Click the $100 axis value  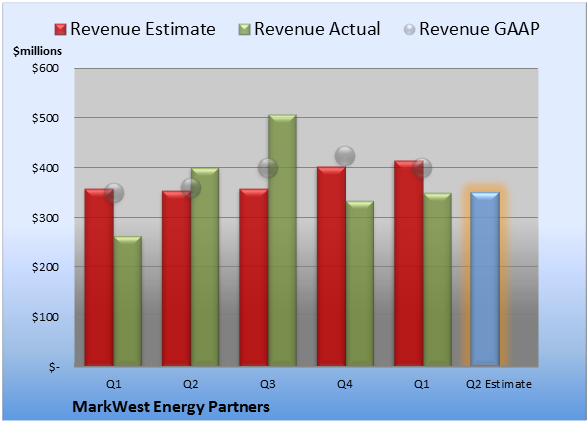(45, 317)
